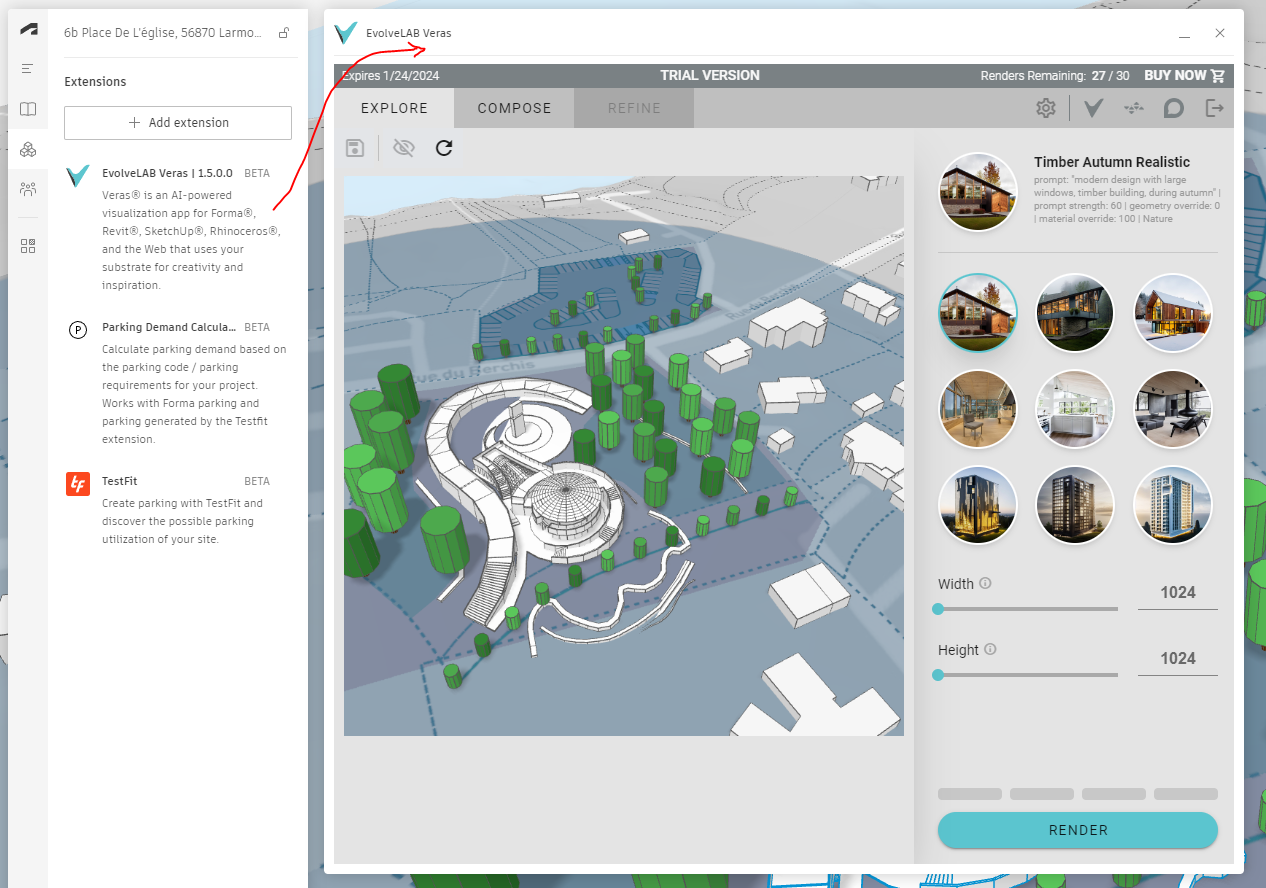Open the collaborators people icon in sidebar
1266x888 pixels.
pos(28,189)
